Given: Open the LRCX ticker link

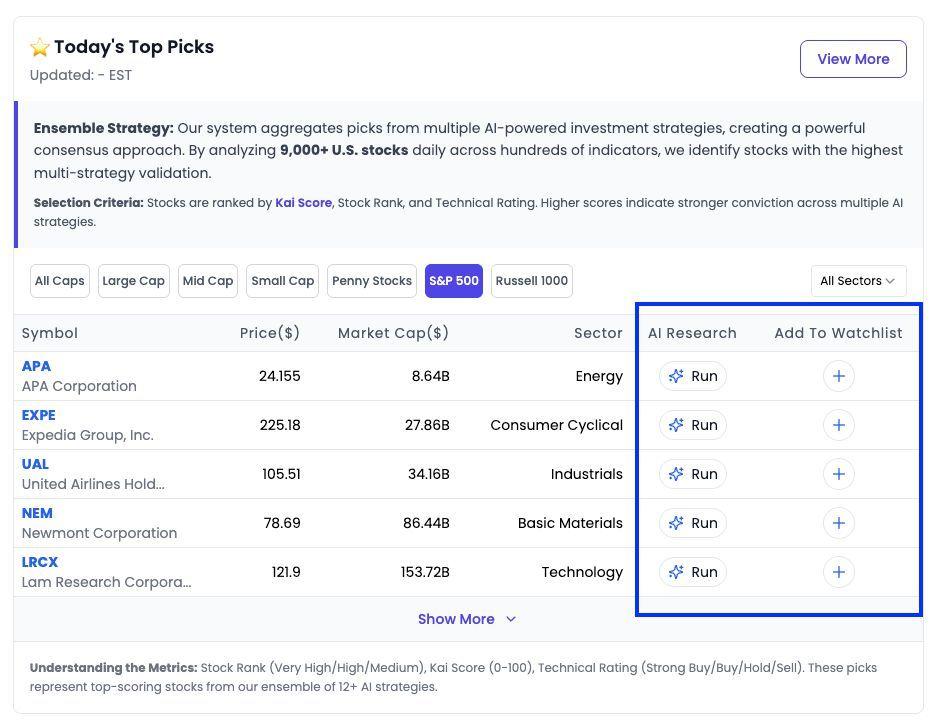Looking at the screenshot, I should point(40,562).
